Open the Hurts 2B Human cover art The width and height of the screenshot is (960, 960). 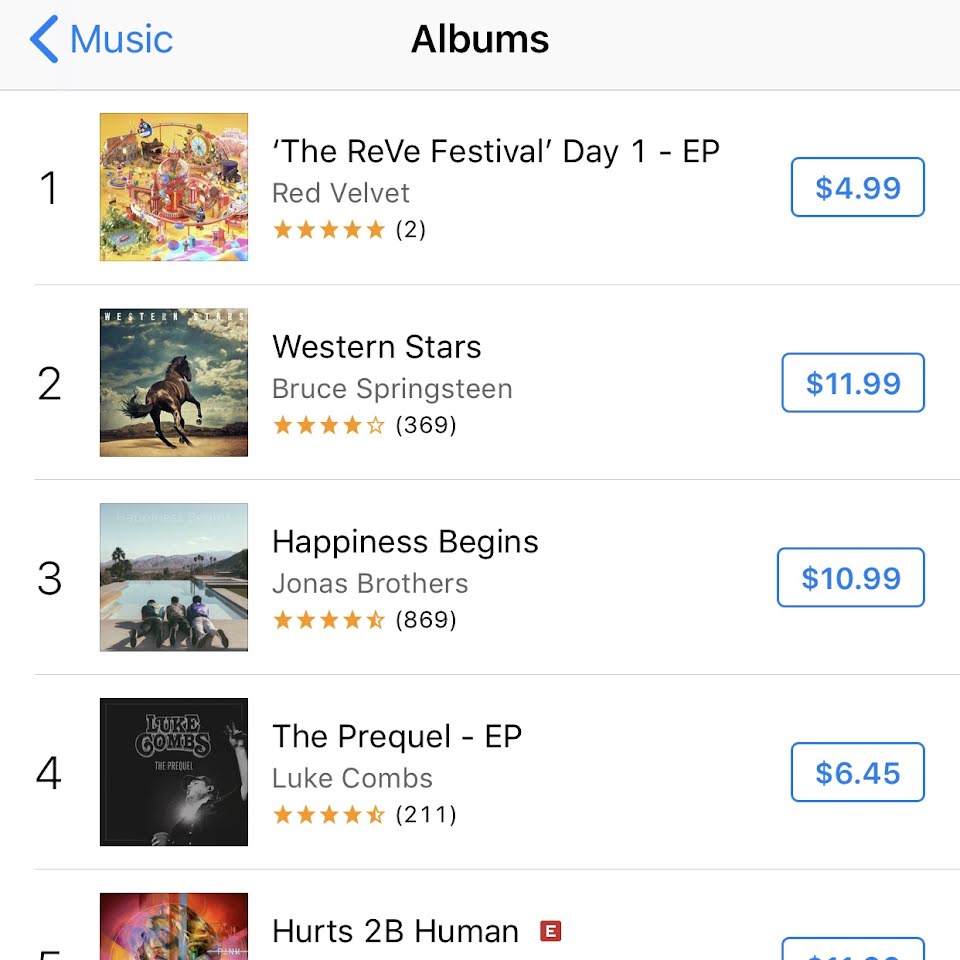[x=174, y=926]
